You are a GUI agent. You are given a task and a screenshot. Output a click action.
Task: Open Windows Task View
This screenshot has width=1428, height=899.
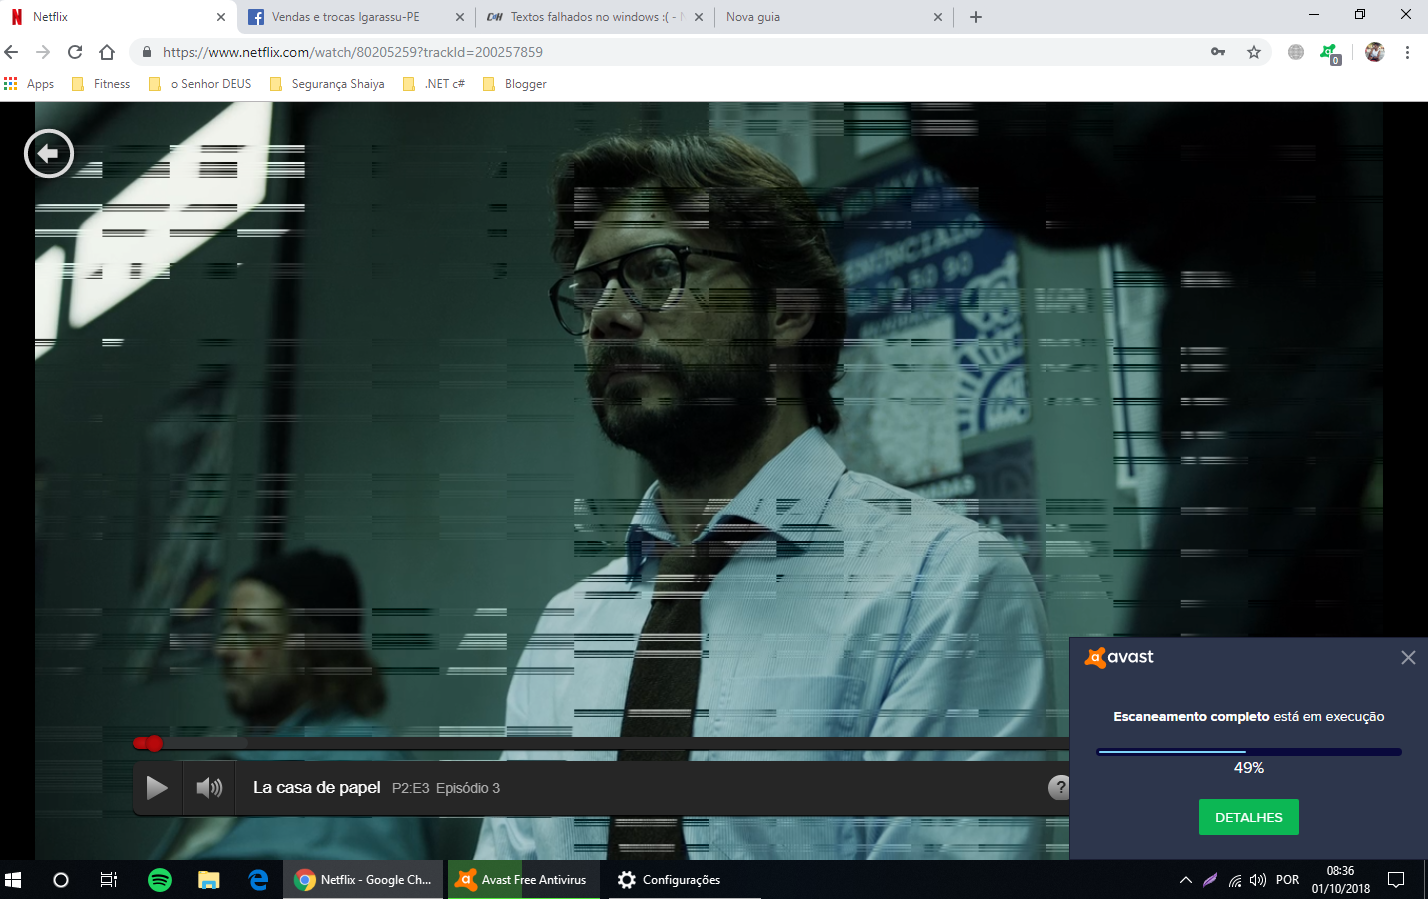tap(109, 880)
